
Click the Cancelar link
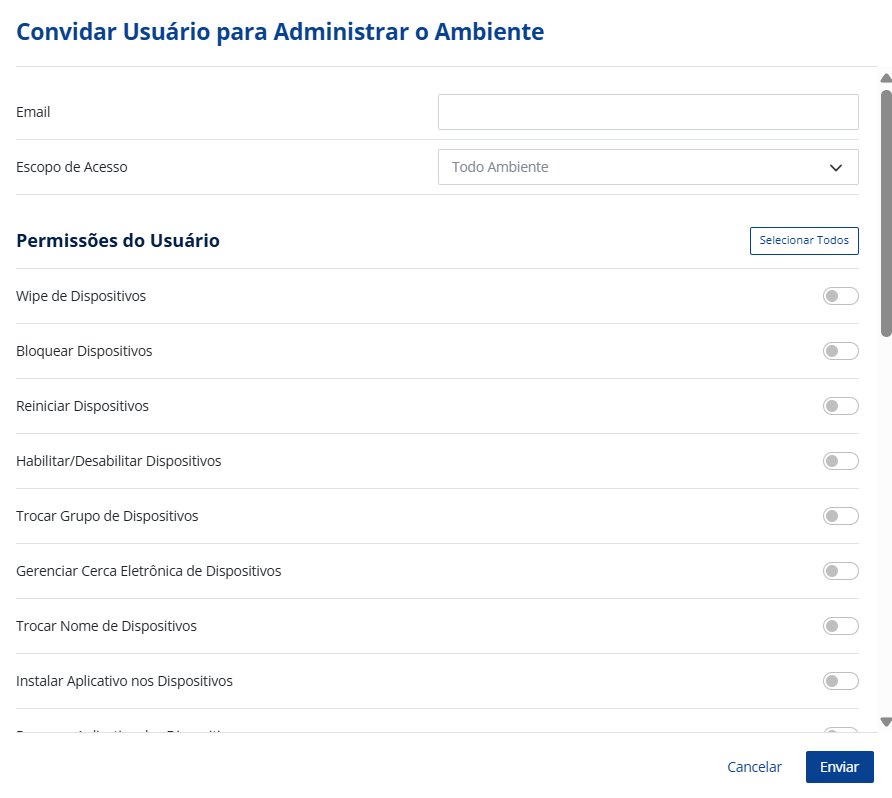[x=754, y=767]
